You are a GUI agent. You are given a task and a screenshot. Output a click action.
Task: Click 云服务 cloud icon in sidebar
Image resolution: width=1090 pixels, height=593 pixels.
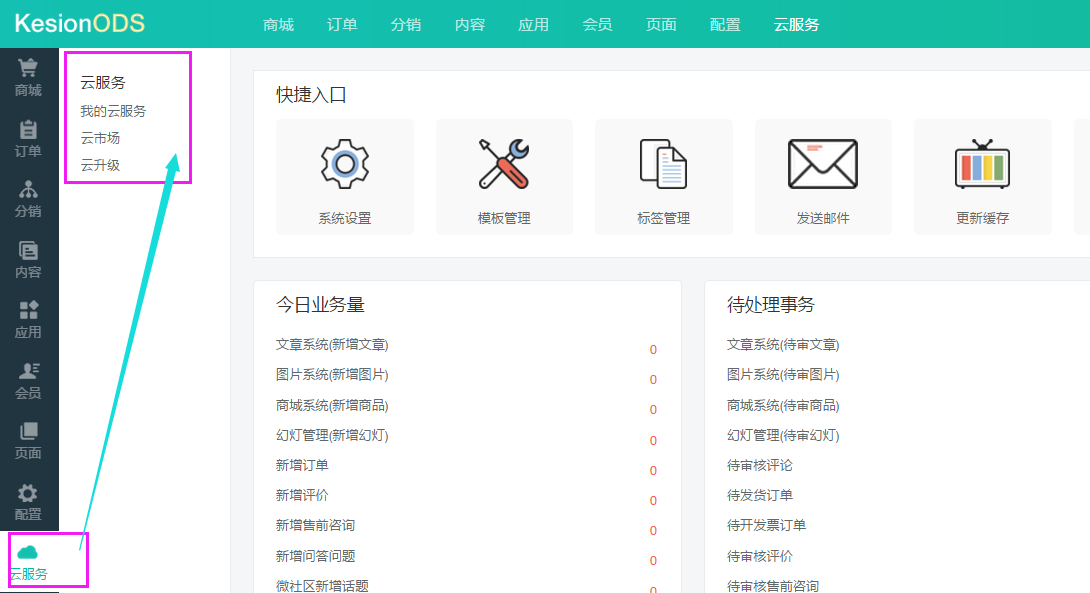point(28,553)
